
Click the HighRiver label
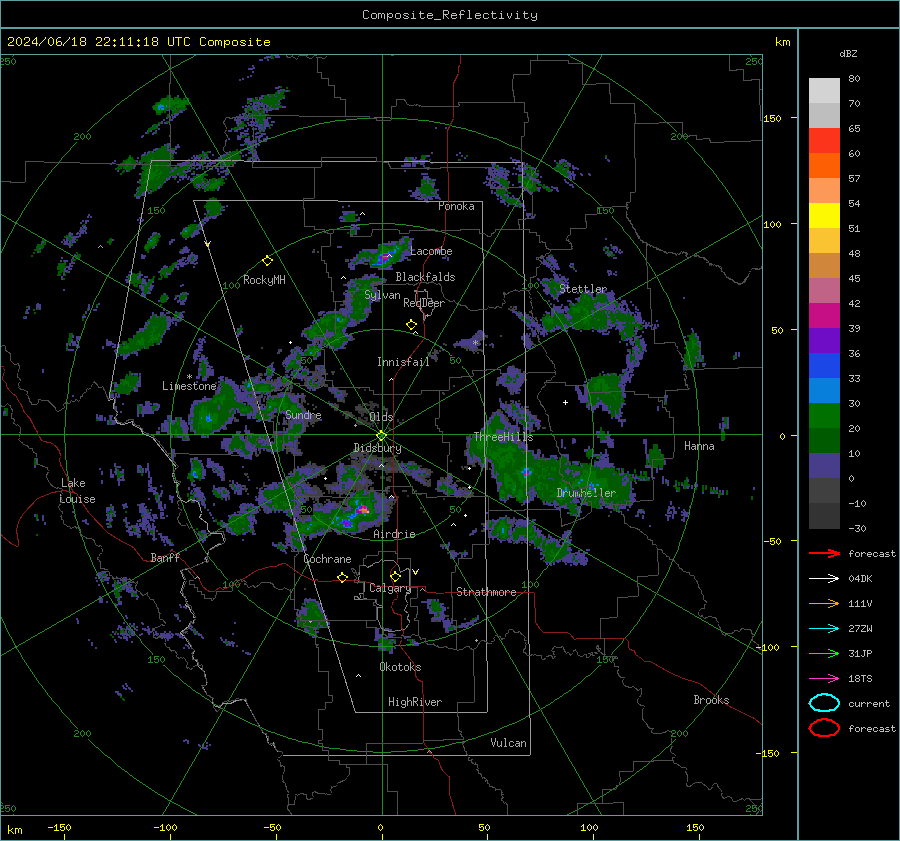pyautogui.click(x=415, y=702)
